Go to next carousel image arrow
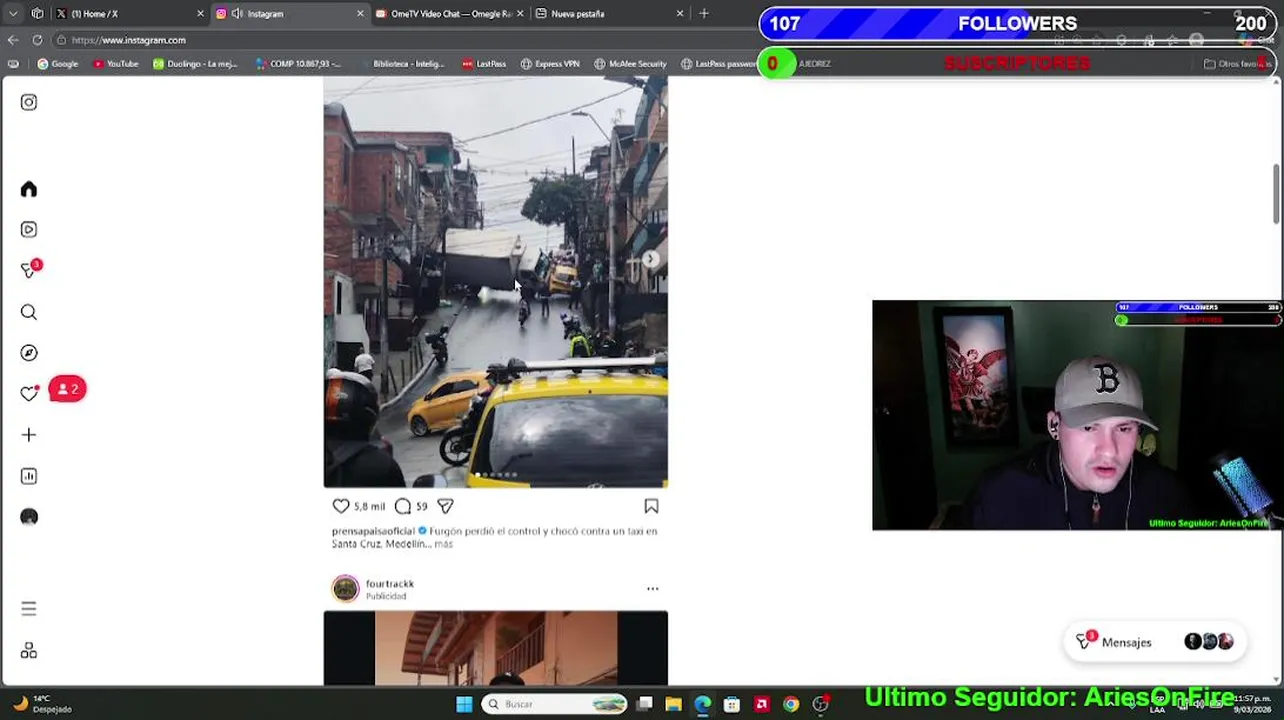Screen dimensions: 1284x720 651,260
